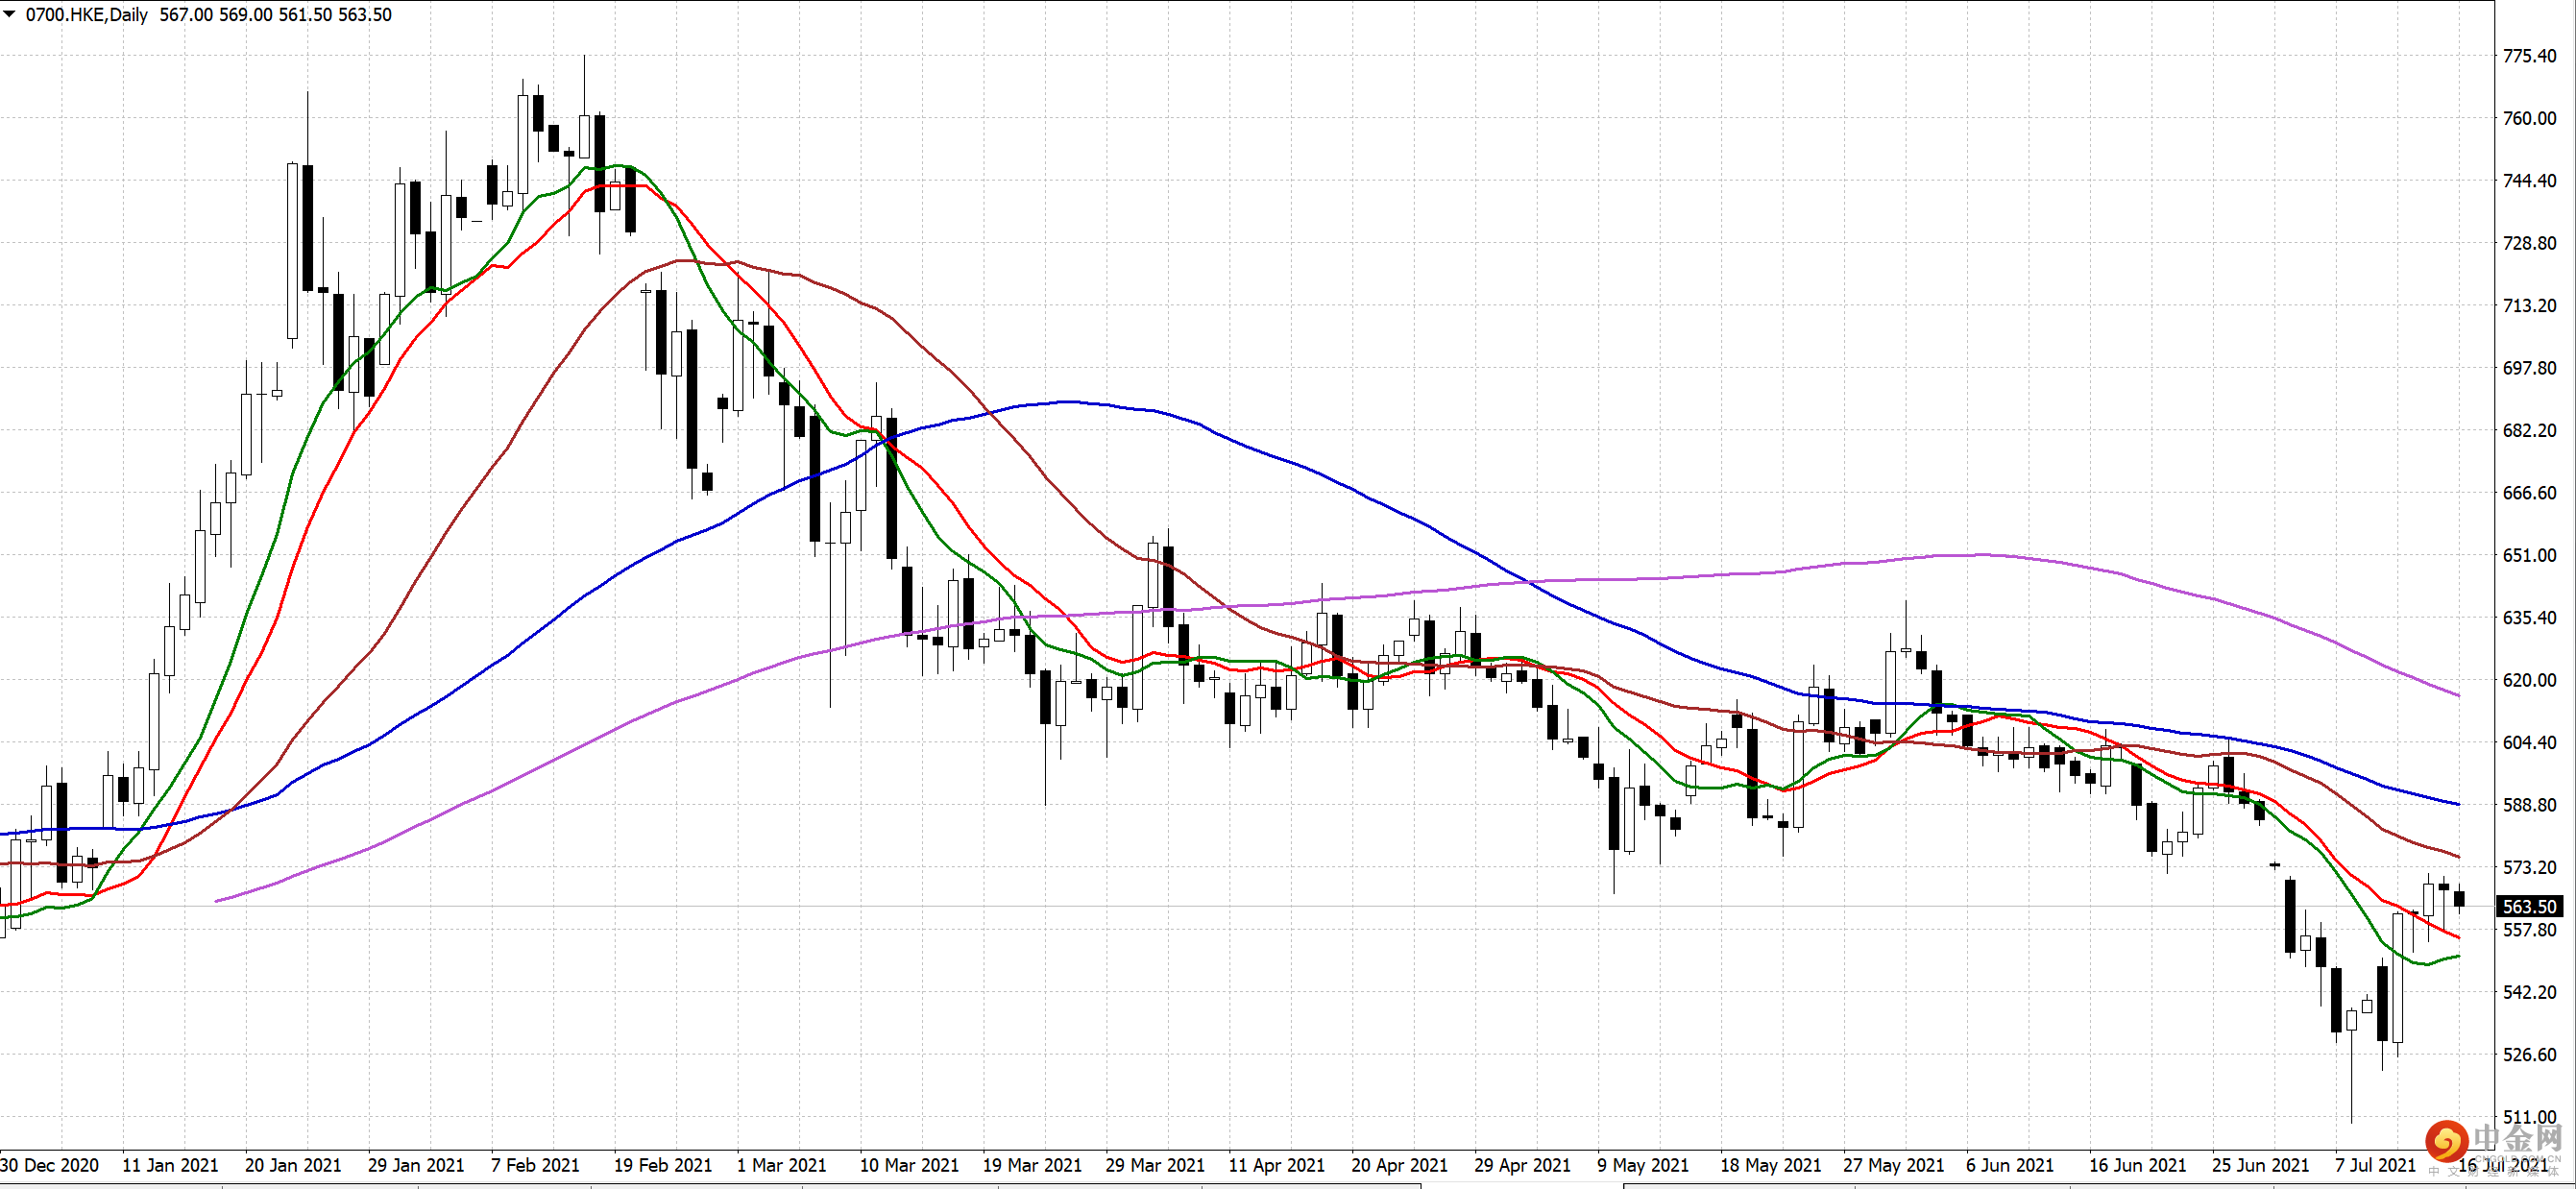Click the OHLC values 567.00 569.00 561.50 563.50

tap(275, 15)
